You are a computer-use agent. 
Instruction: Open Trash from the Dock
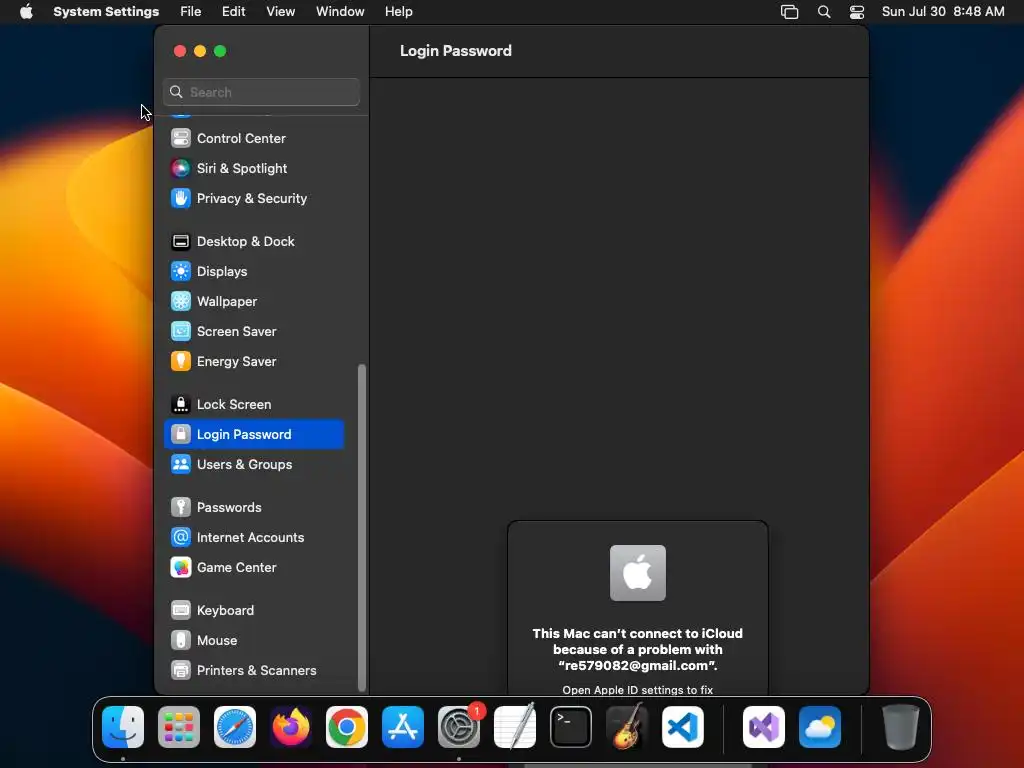point(901,727)
